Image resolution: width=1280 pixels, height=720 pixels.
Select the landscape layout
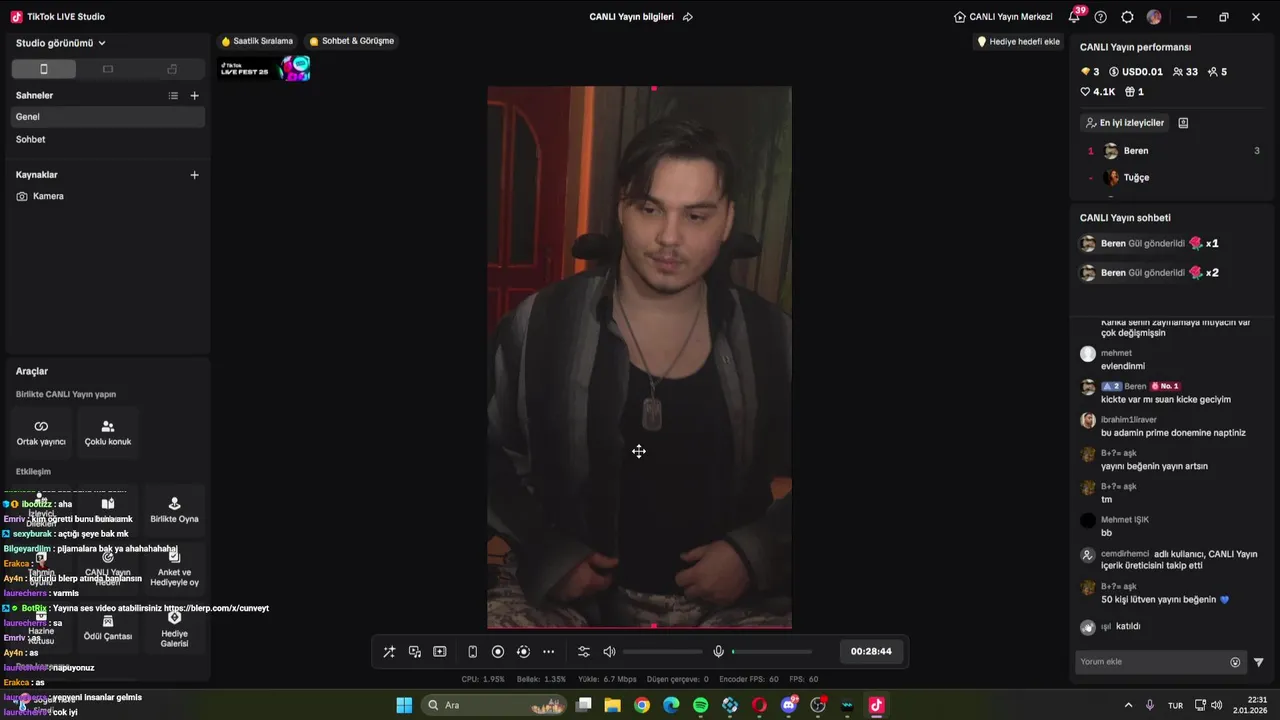pos(108,69)
